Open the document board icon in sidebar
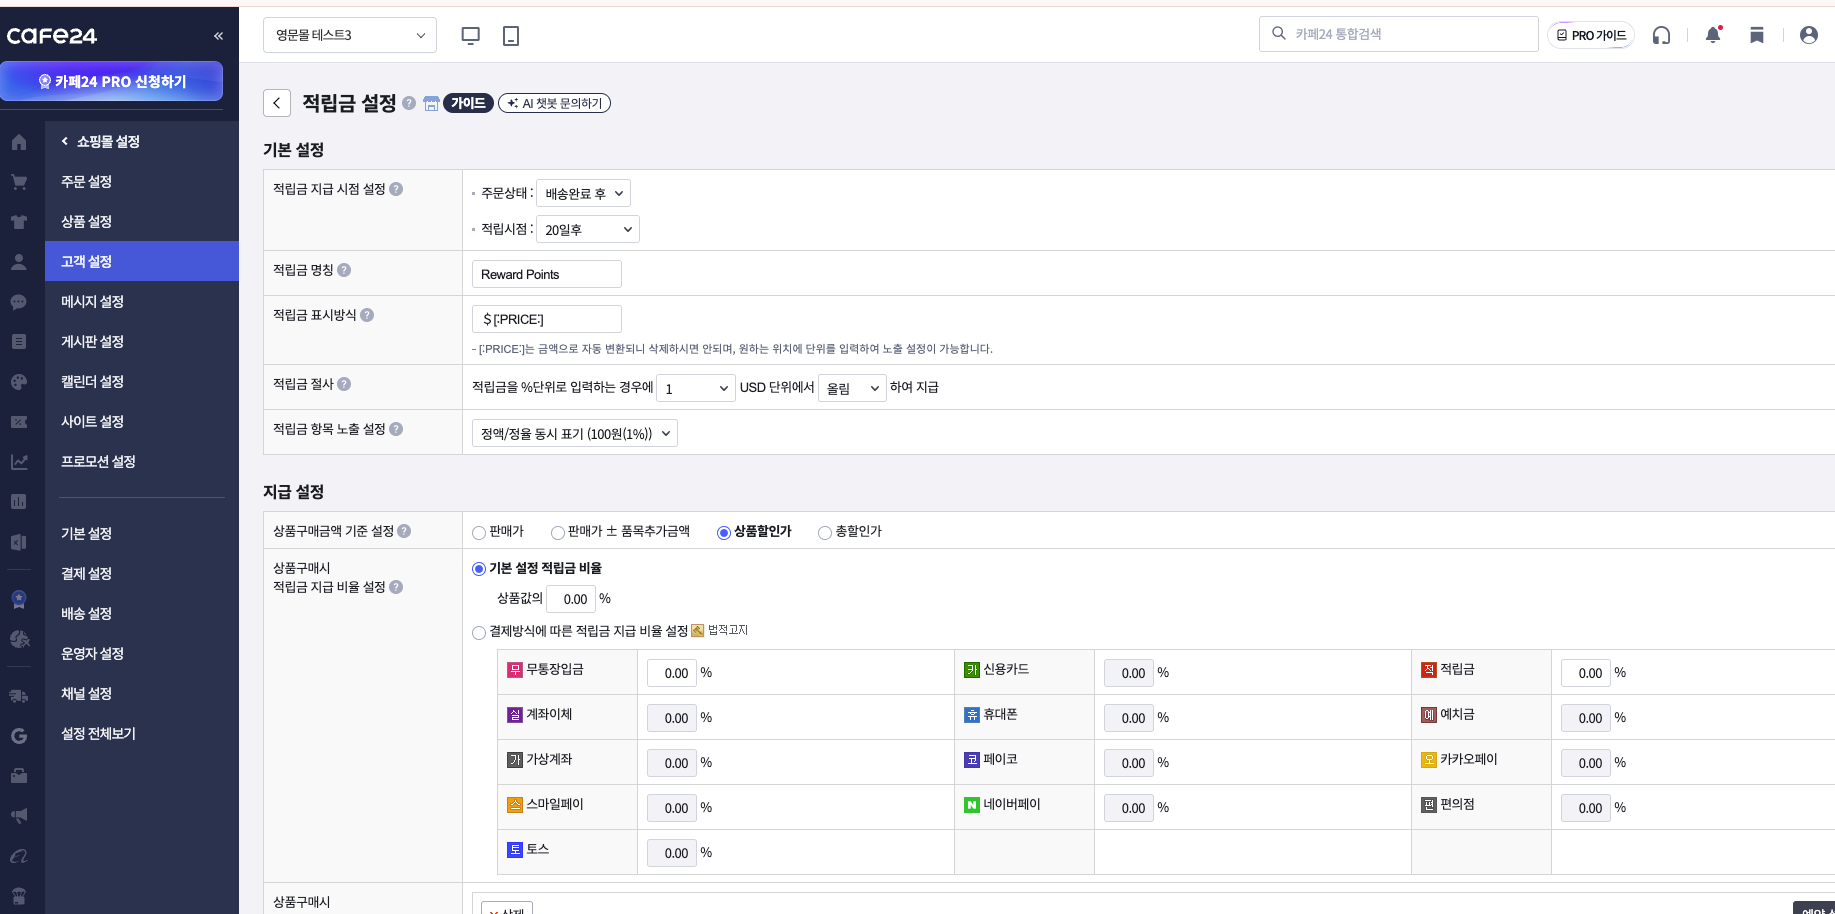1835x914 pixels. point(19,342)
